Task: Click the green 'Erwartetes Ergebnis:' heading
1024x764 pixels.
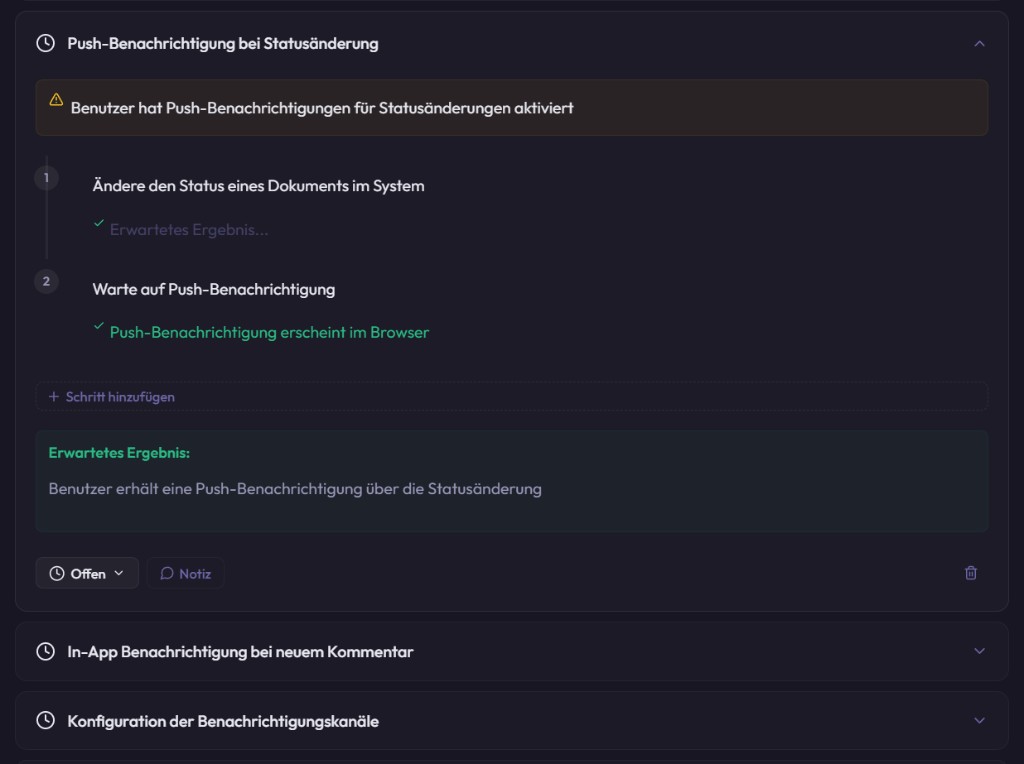Action: 120,453
